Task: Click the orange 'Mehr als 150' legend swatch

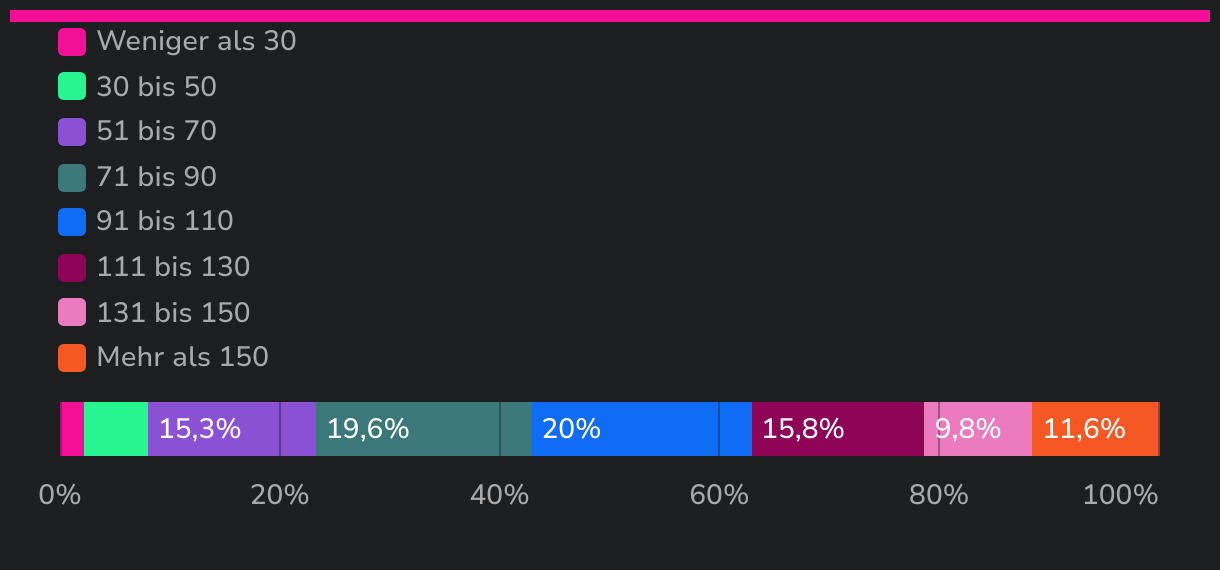Action: pos(72,358)
